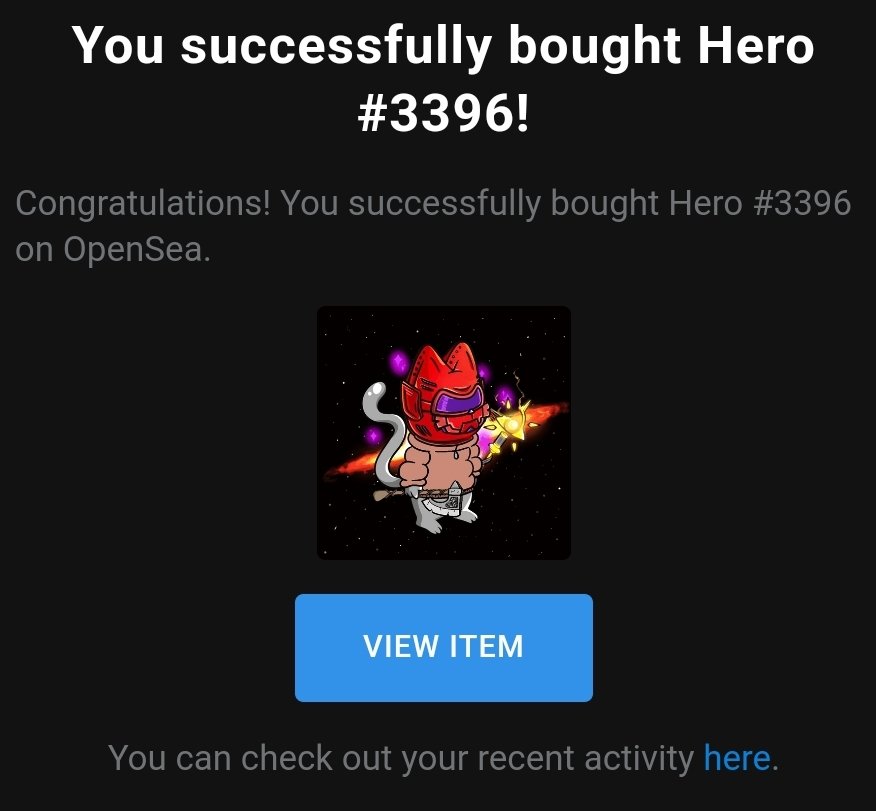Select the "#3396!" line of heading
Image resolution: width=876 pixels, height=811 pixels.
click(x=444, y=113)
